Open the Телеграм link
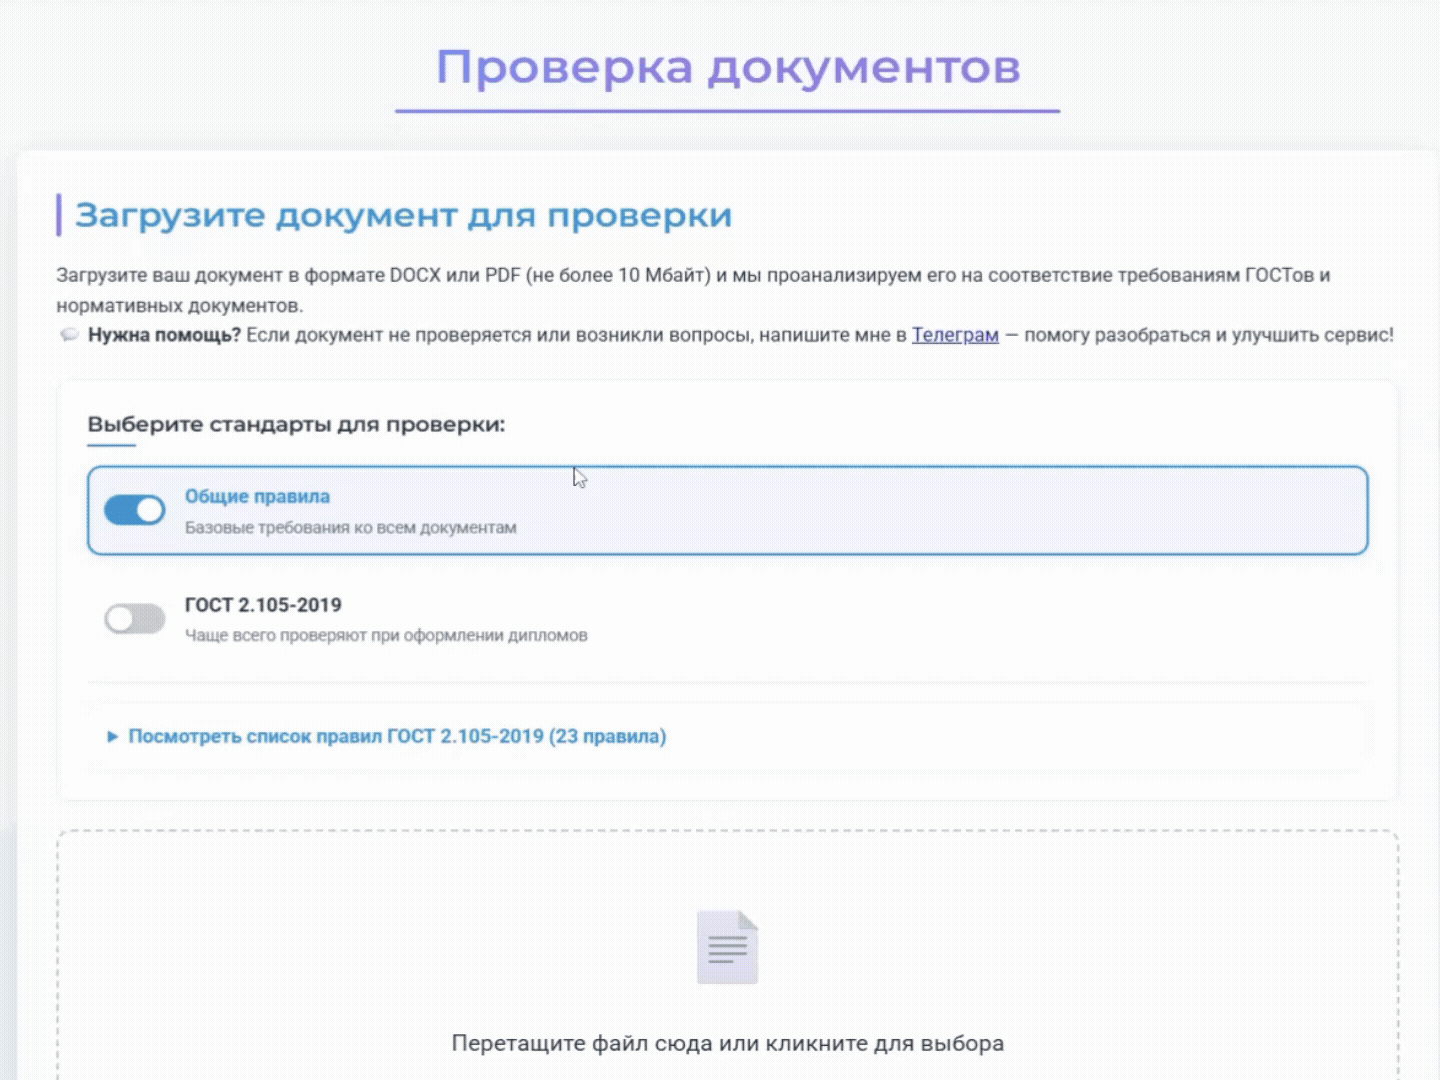The image size is (1440, 1080). (954, 335)
